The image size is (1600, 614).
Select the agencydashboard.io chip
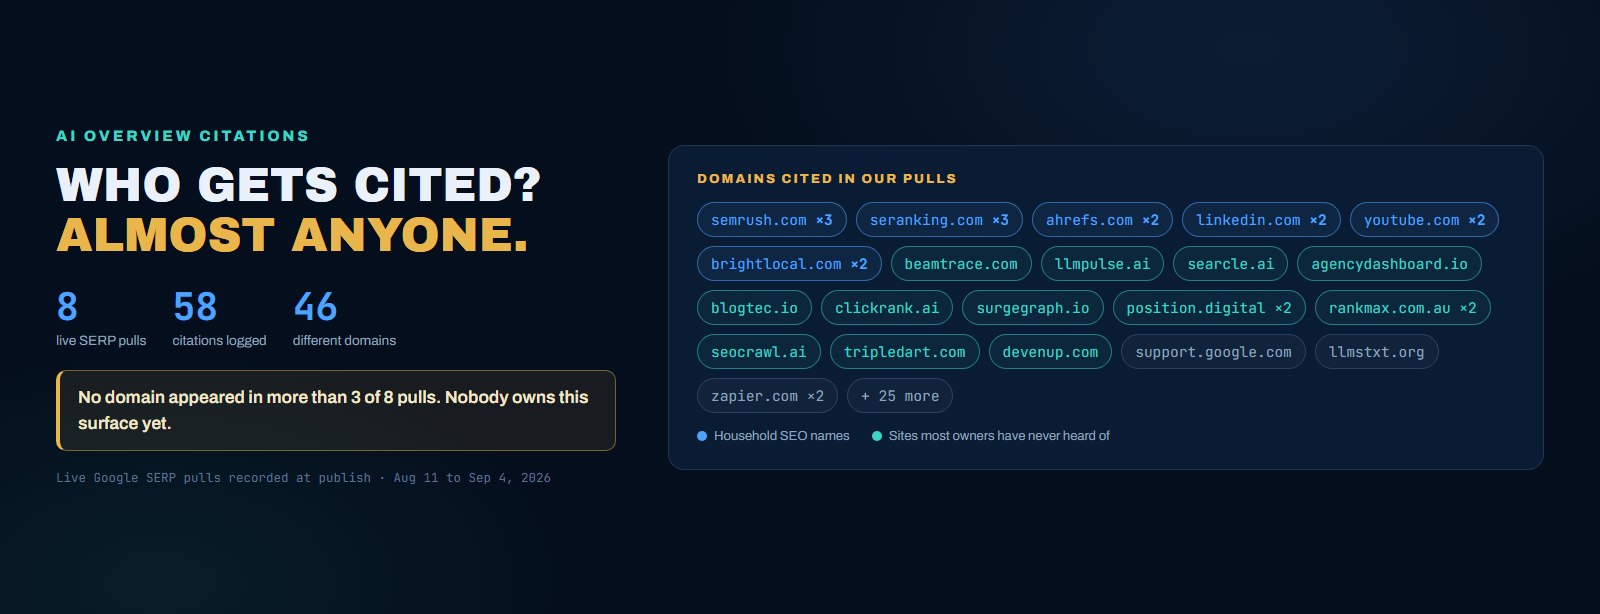pos(1389,264)
